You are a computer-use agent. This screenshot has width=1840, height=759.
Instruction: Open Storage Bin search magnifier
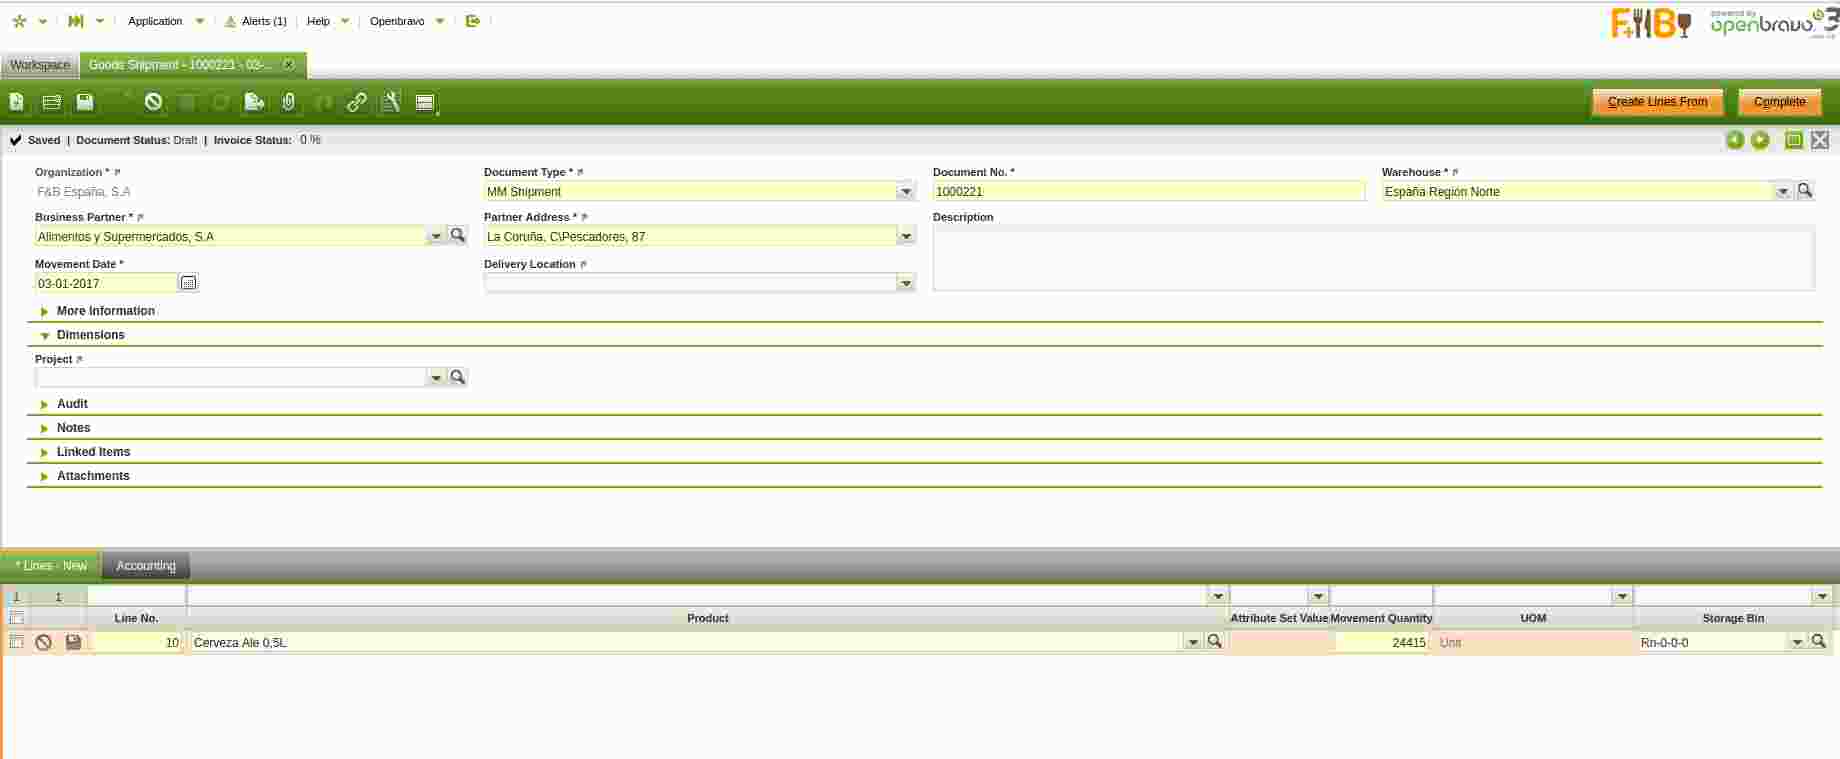pyautogui.click(x=1819, y=642)
